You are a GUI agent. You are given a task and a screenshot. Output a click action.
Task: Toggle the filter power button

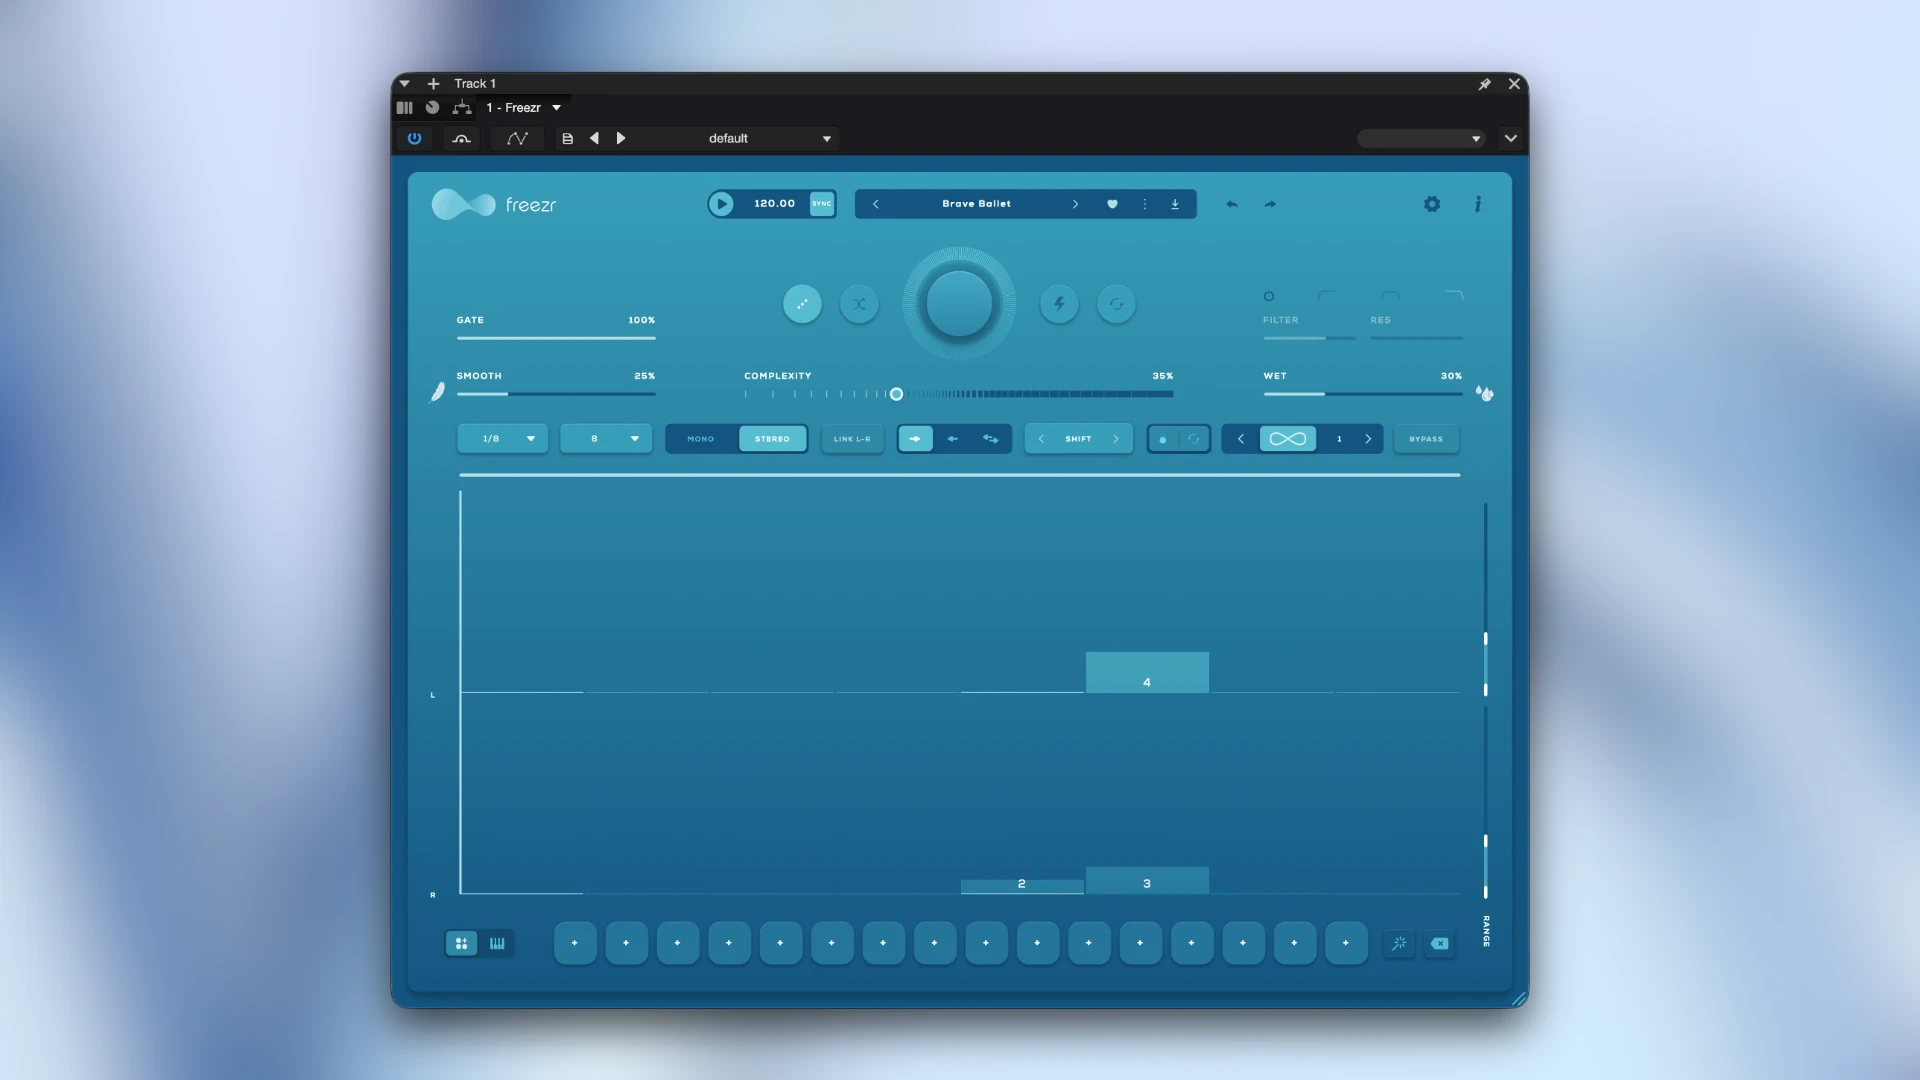pyautogui.click(x=1269, y=296)
